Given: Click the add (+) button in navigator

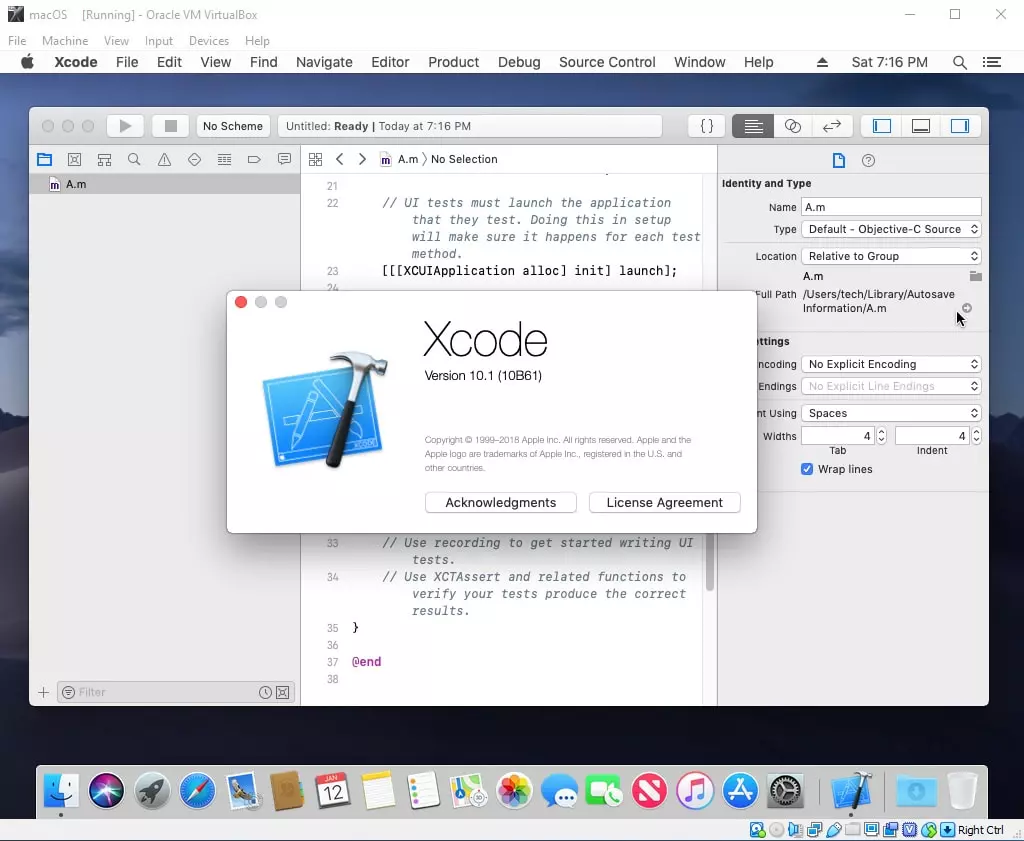Looking at the screenshot, I should click(x=43, y=692).
